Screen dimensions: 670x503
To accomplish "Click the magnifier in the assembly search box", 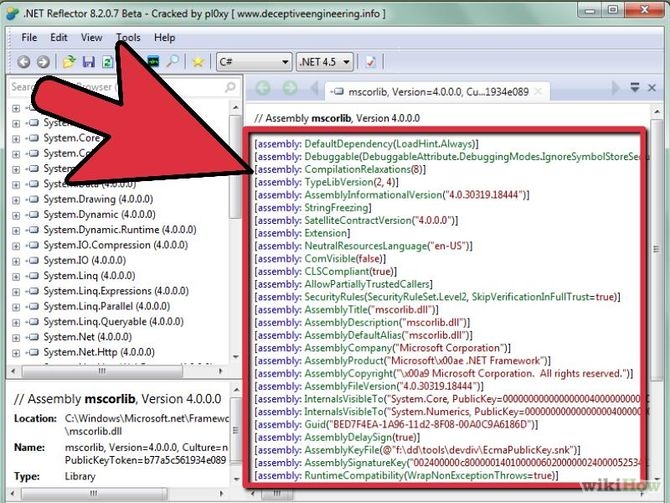I will coord(230,87).
